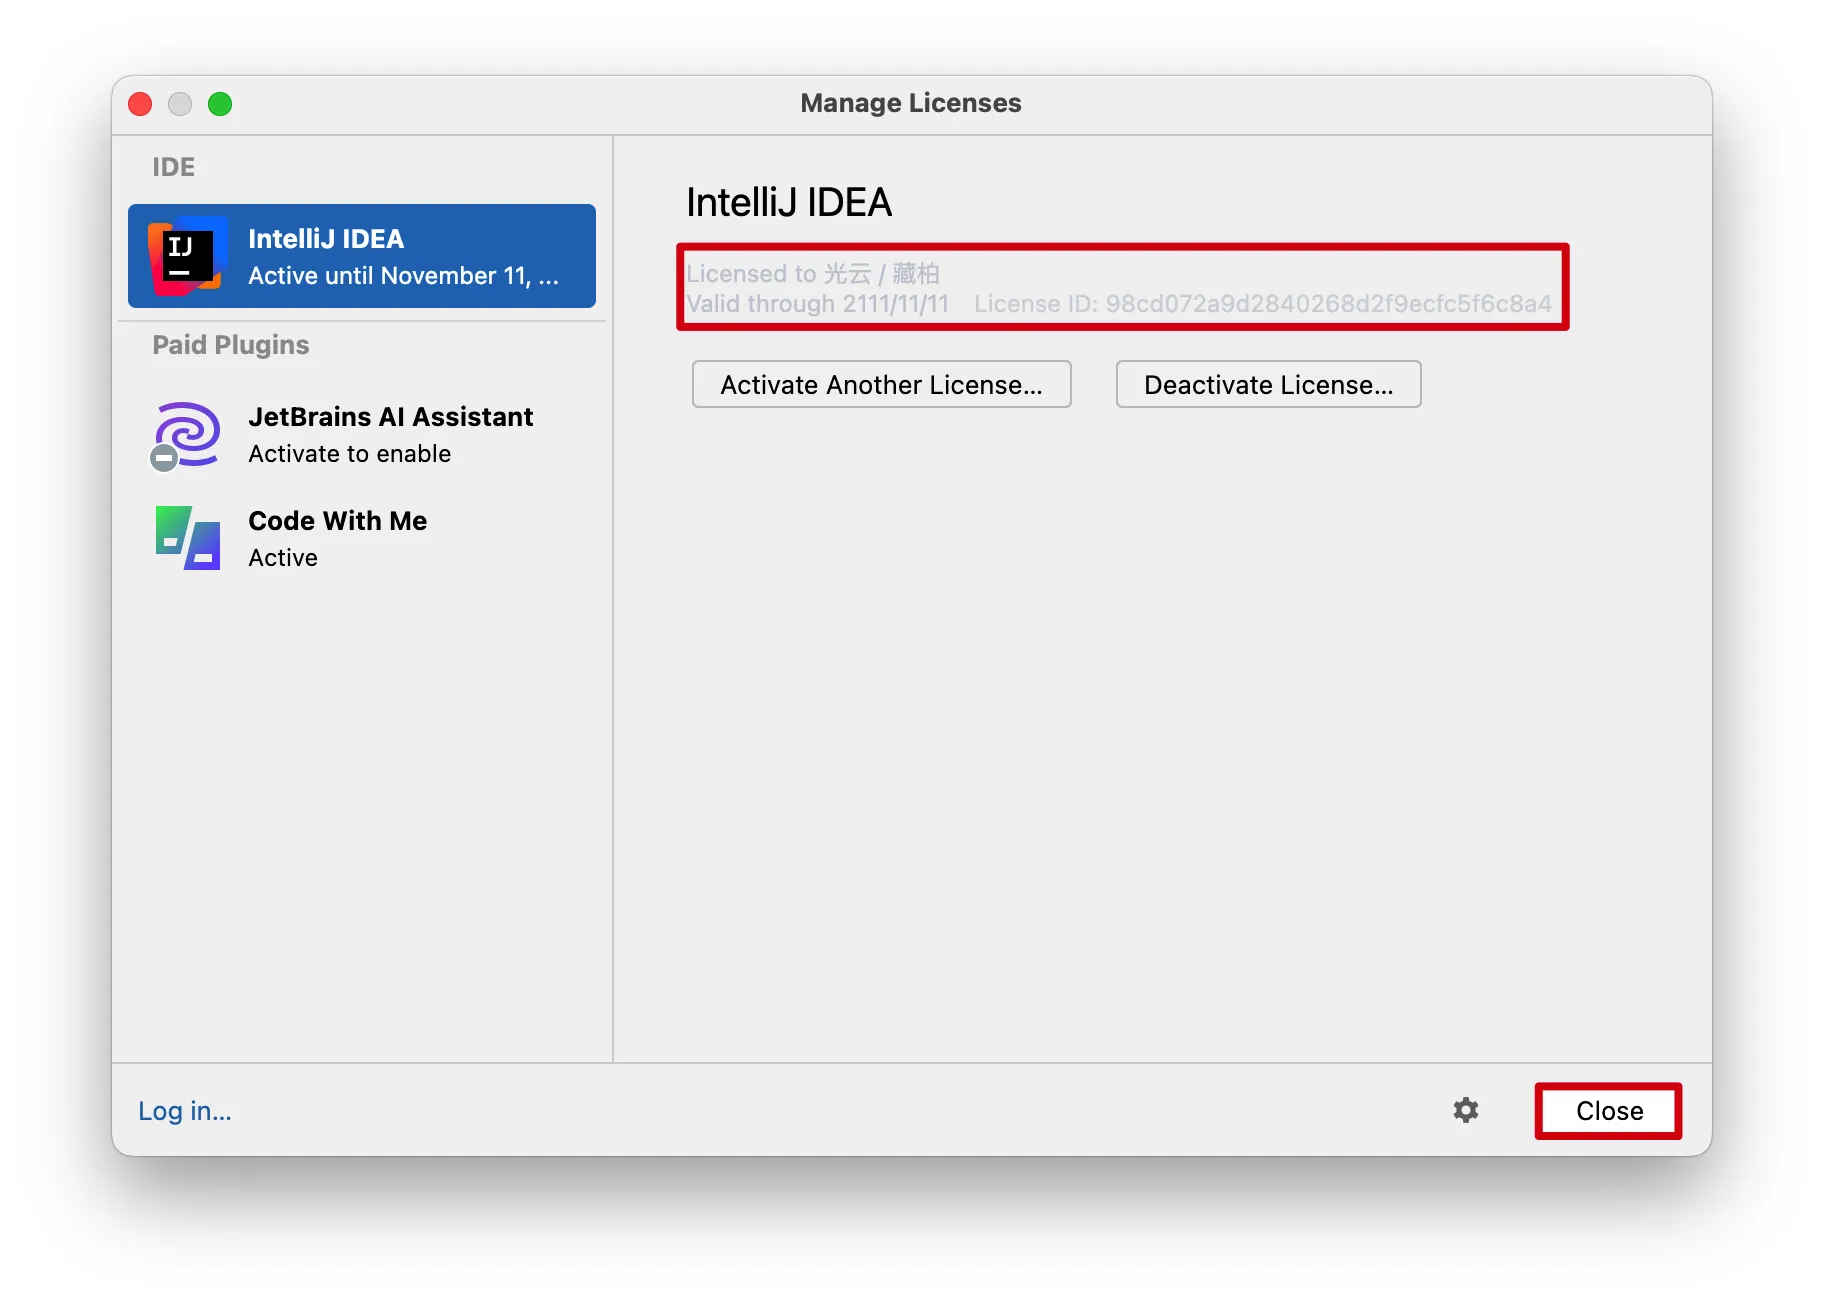Click the Paid Plugins section header

(x=231, y=345)
